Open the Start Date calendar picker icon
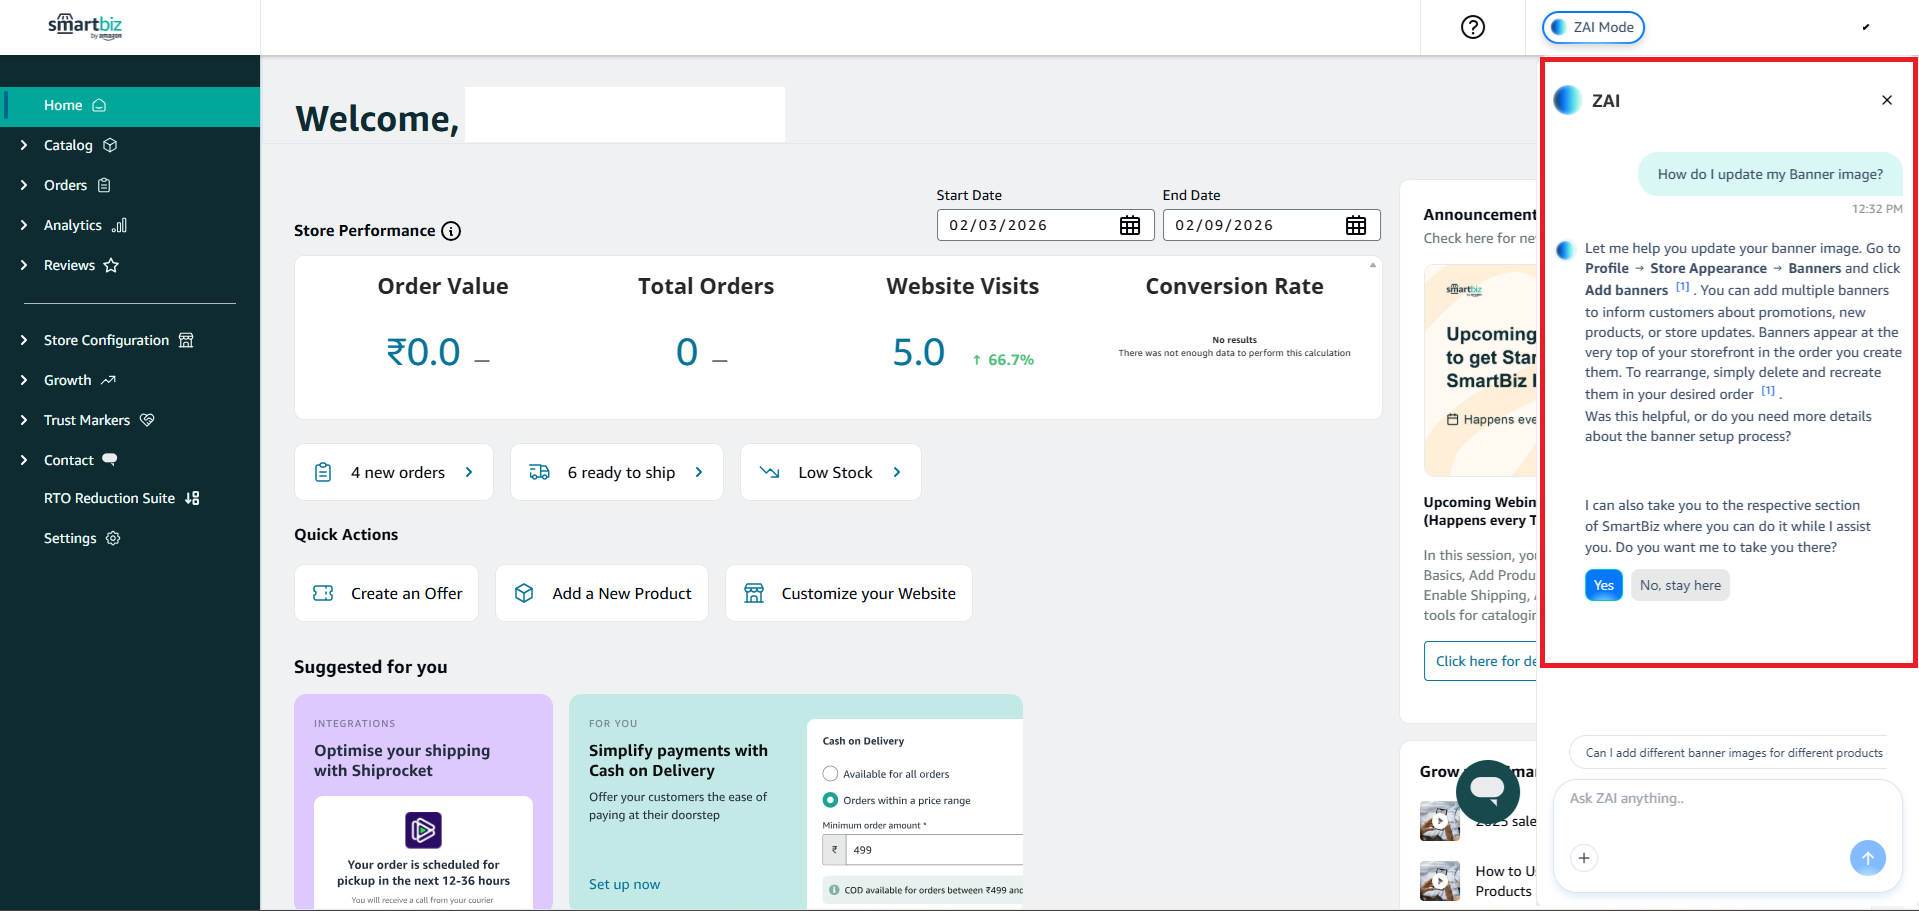The width and height of the screenshot is (1919, 911). click(x=1129, y=225)
